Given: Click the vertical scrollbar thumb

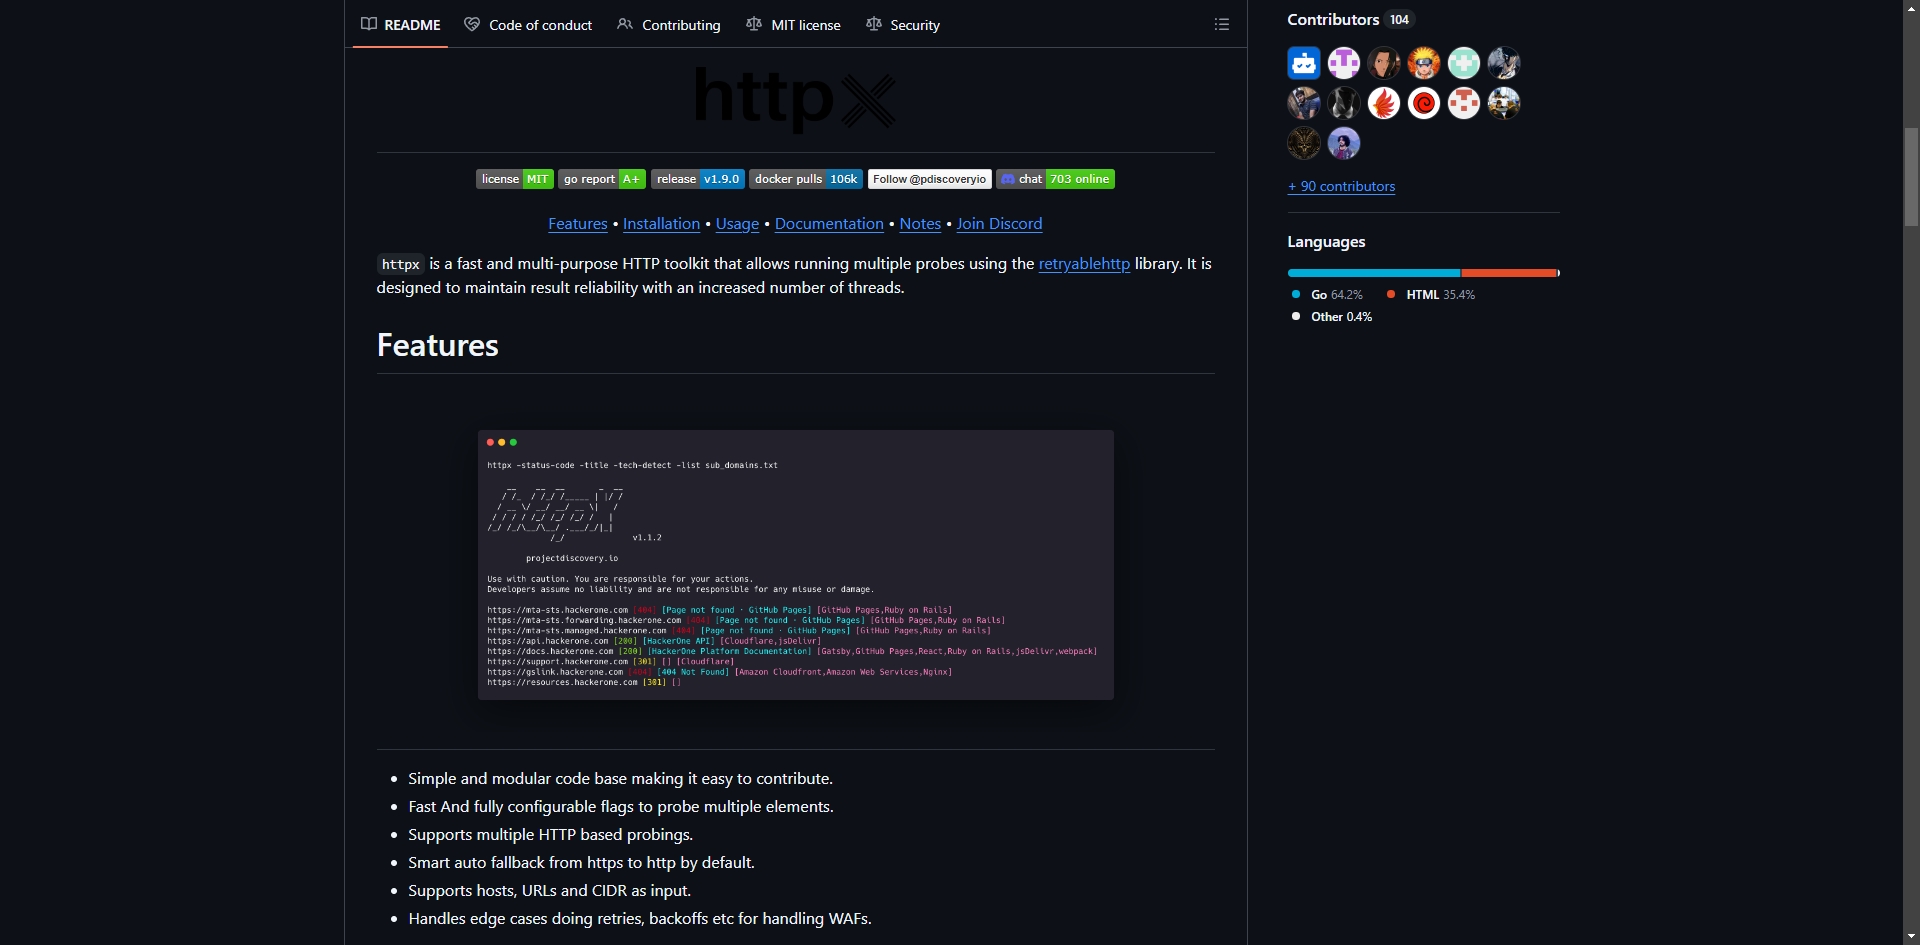Looking at the screenshot, I should (x=1911, y=177).
